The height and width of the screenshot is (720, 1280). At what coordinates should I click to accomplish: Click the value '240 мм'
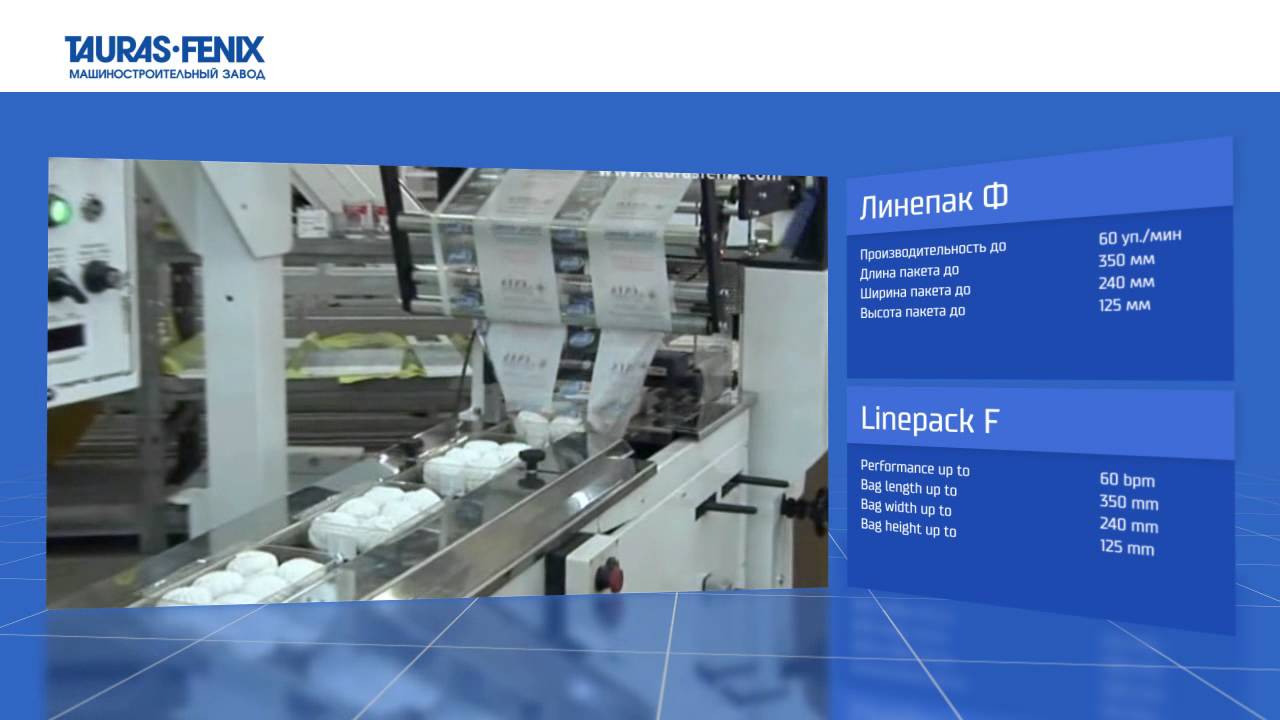(x=1126, y=283)
